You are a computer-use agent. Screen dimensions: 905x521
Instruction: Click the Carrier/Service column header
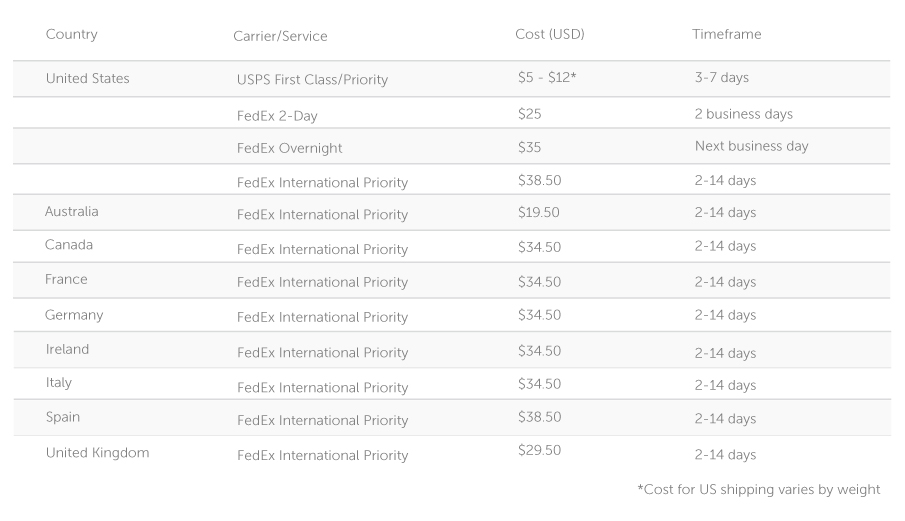click(280, 36)
